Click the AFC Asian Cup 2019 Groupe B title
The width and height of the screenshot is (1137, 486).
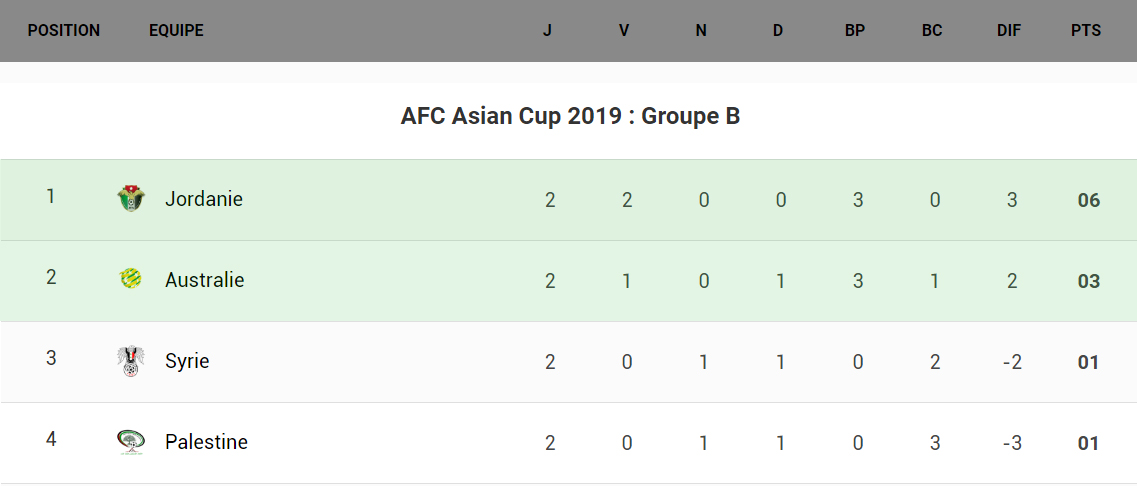pyautogui.click(x=570, y=117)
